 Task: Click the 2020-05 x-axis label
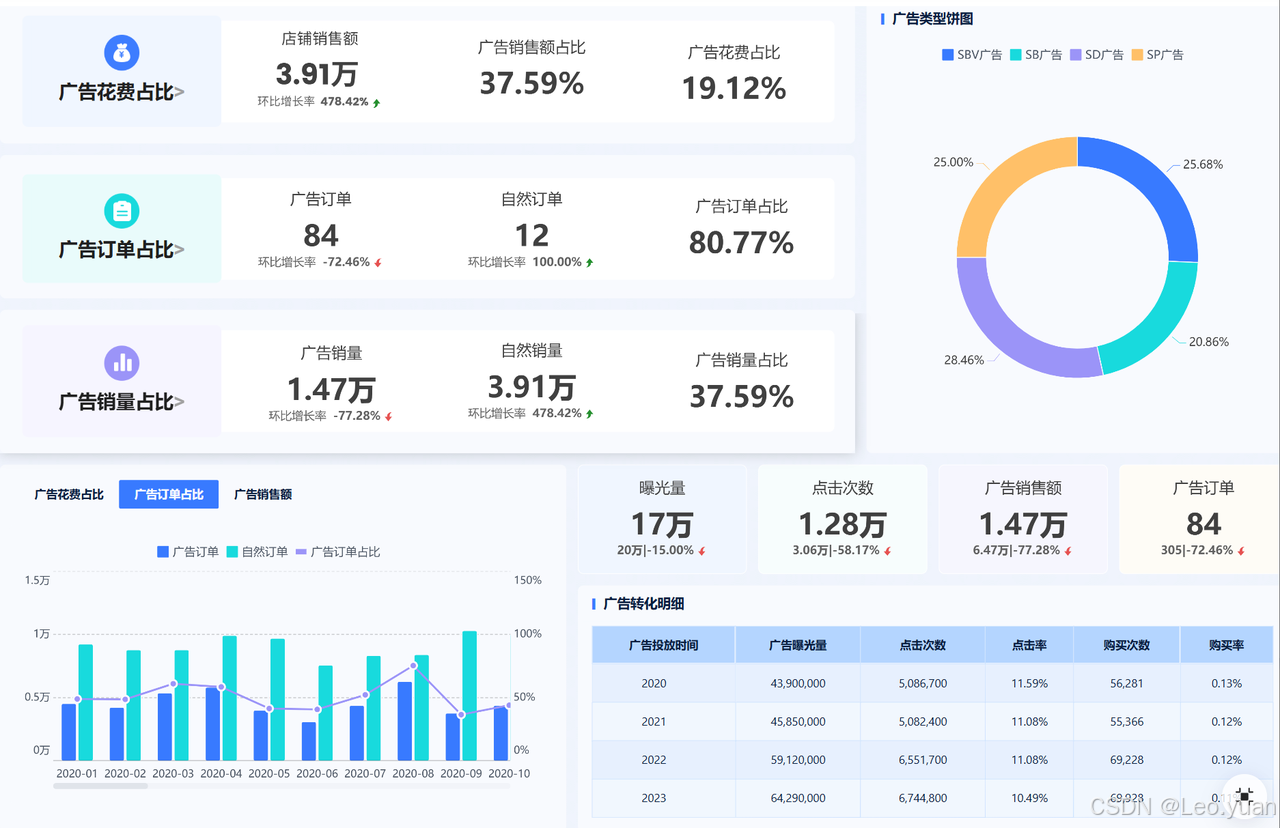(x=269, y=773)
